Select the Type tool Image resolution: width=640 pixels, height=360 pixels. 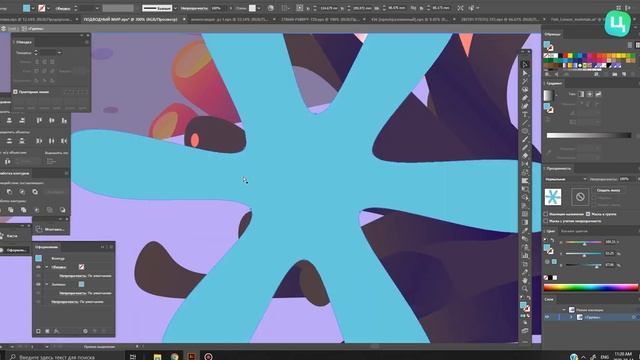click(525, 115)
